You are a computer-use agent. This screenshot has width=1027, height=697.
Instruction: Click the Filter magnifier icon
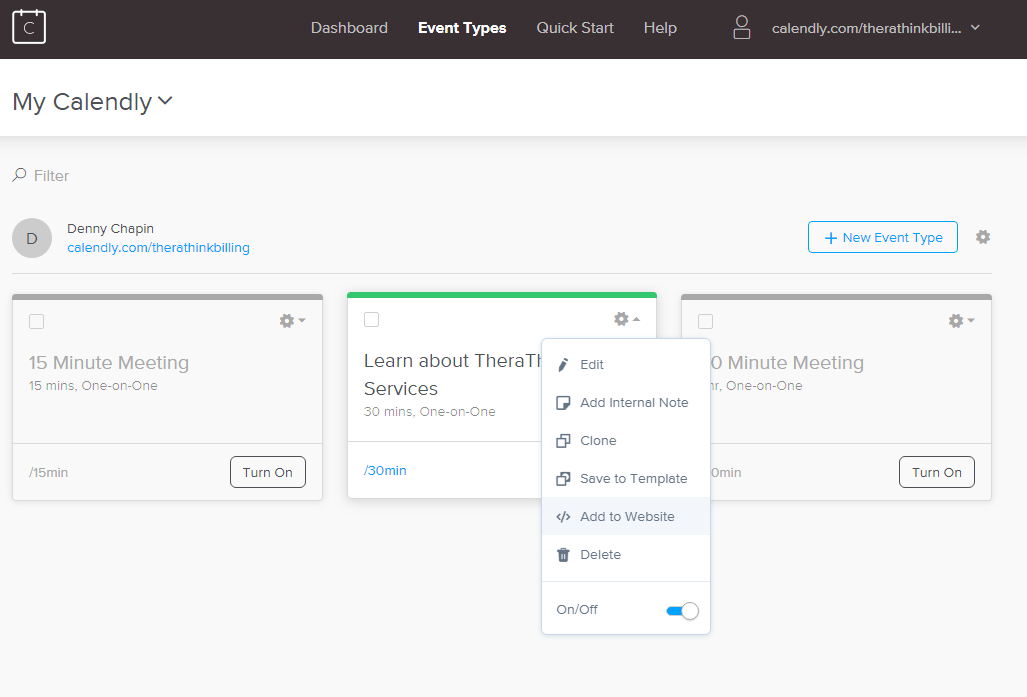[x=20, y=175]
